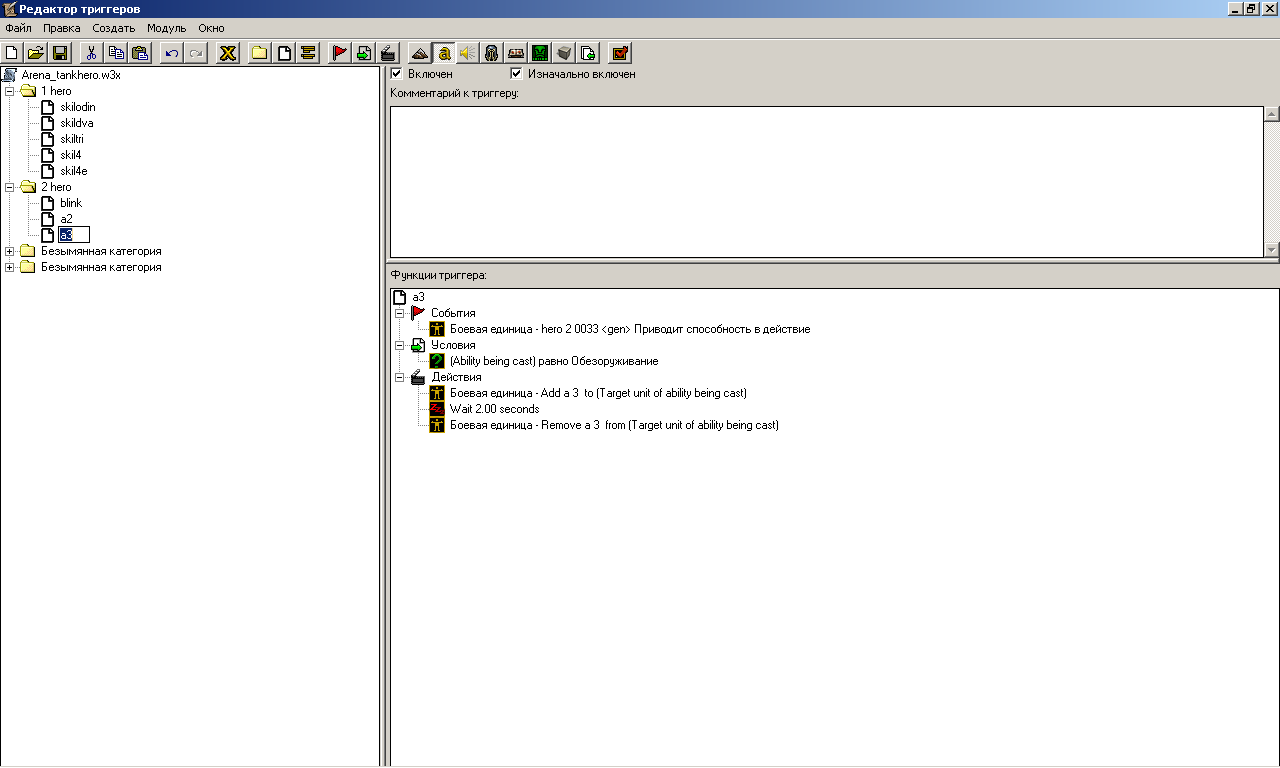
Task: Create a new category folder
Action: pos(260,53)
